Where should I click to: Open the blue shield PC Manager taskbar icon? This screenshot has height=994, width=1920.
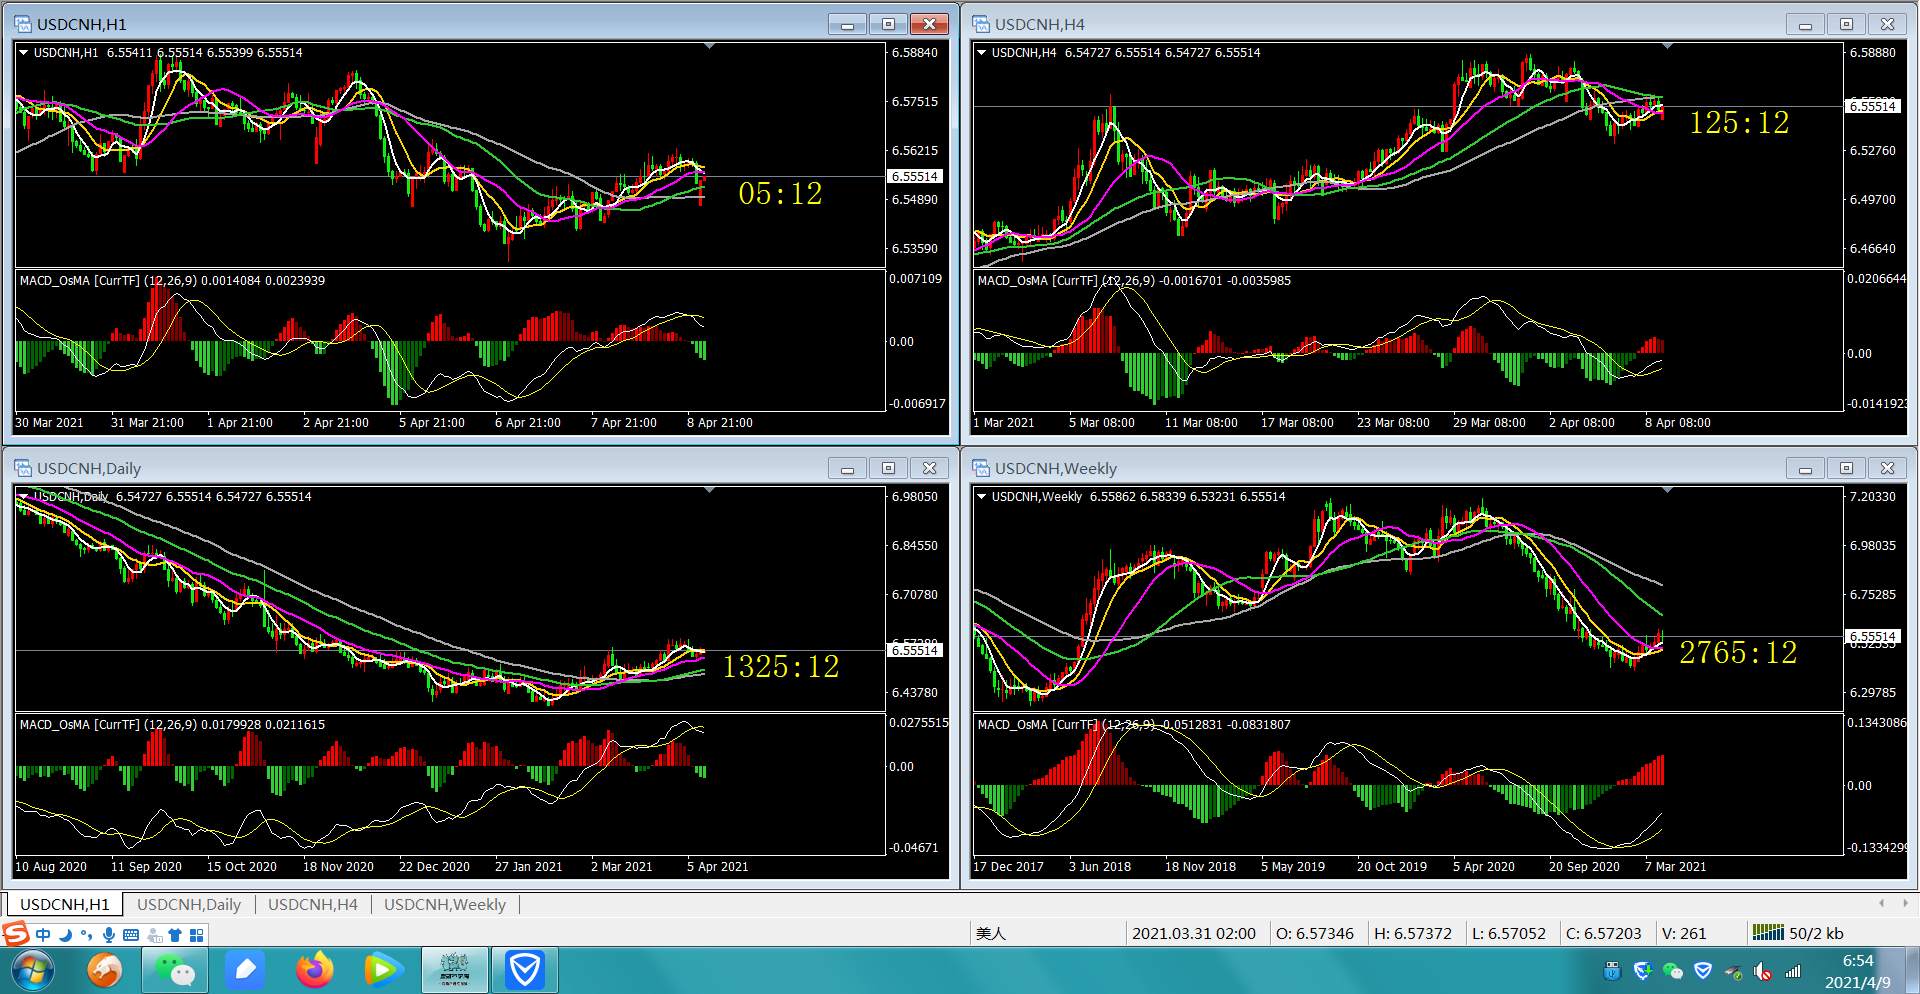click(525, 970)
